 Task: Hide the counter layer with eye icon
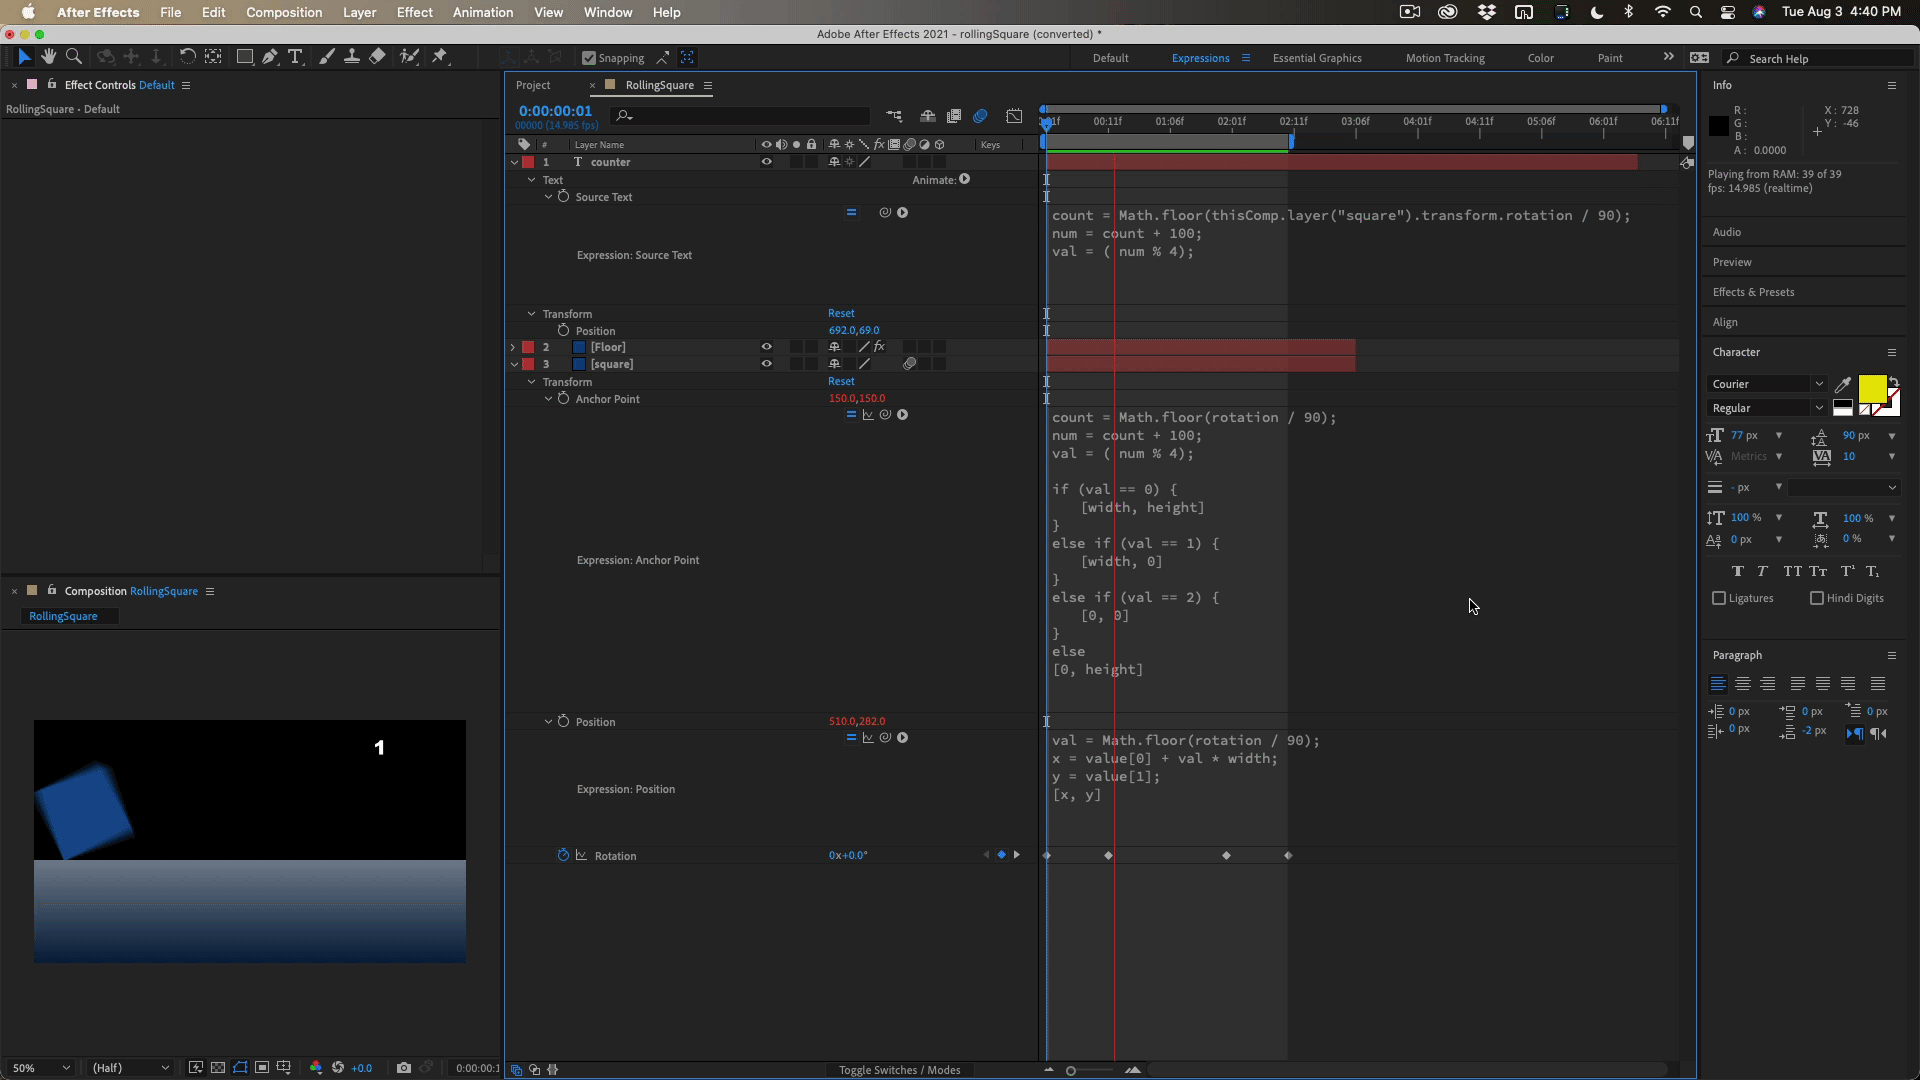[x=766, y=162]
